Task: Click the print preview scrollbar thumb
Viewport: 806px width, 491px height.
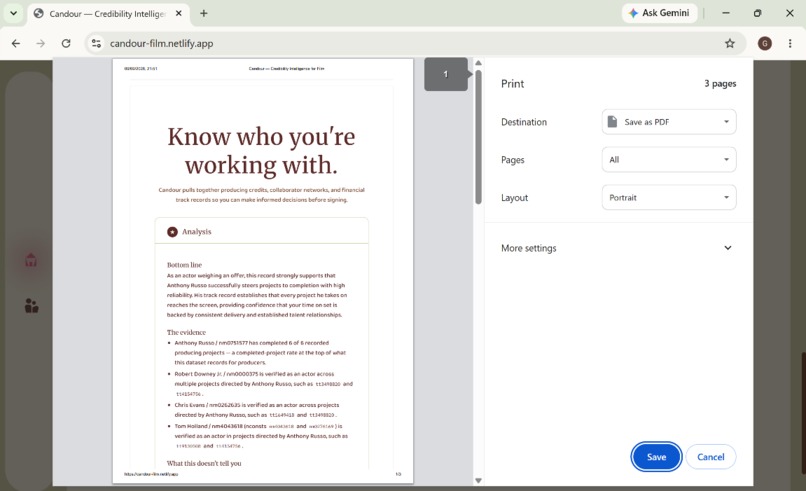Action: [x=478, y=137]
